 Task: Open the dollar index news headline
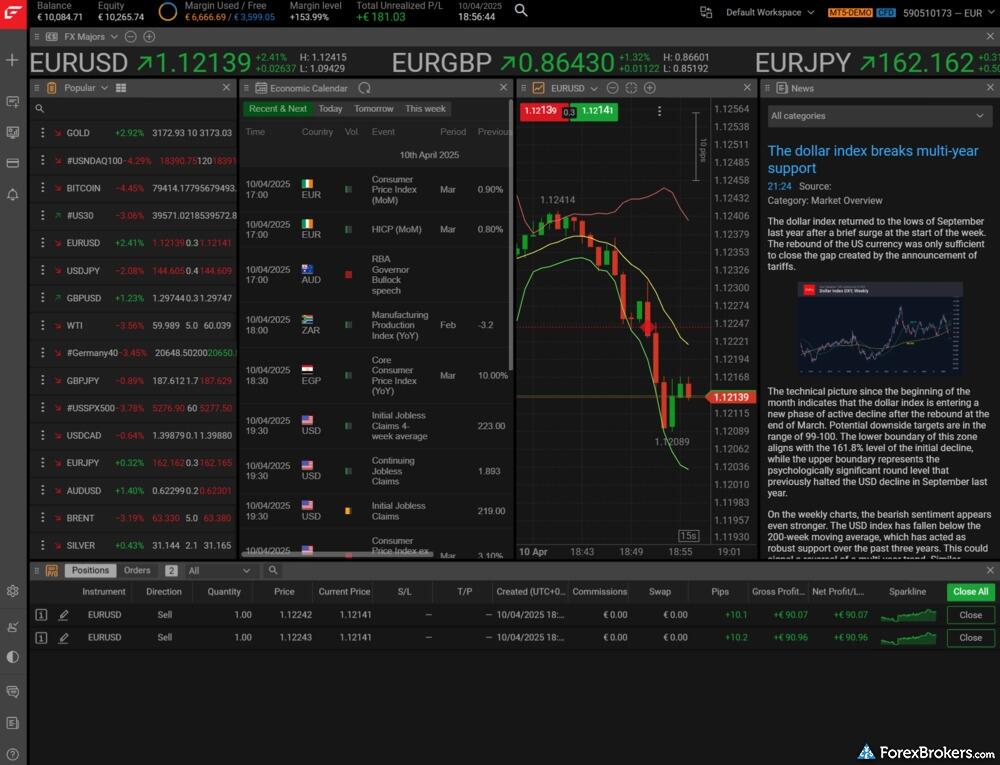pyautogui.click(x=873, y=159)
